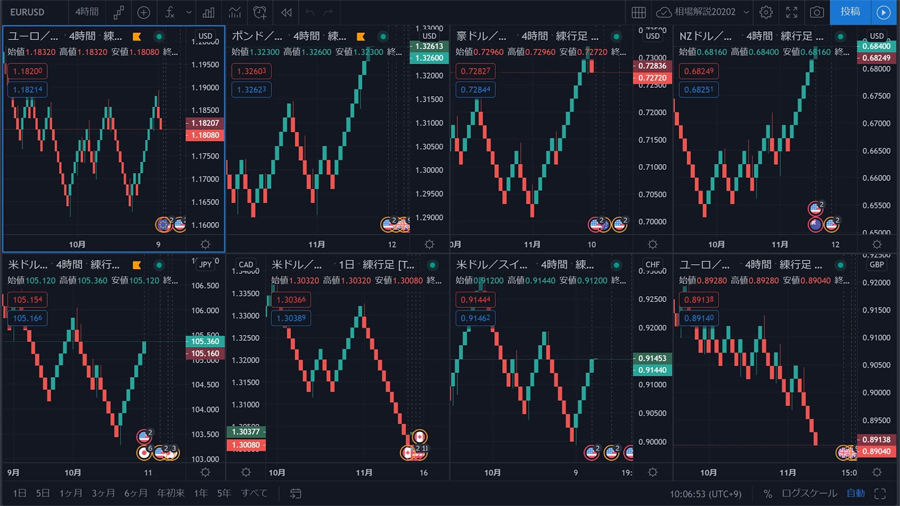This screenshot has width=900, height=506.
Task: Toggle 自動 auto scale
Action: click(855, 494)
